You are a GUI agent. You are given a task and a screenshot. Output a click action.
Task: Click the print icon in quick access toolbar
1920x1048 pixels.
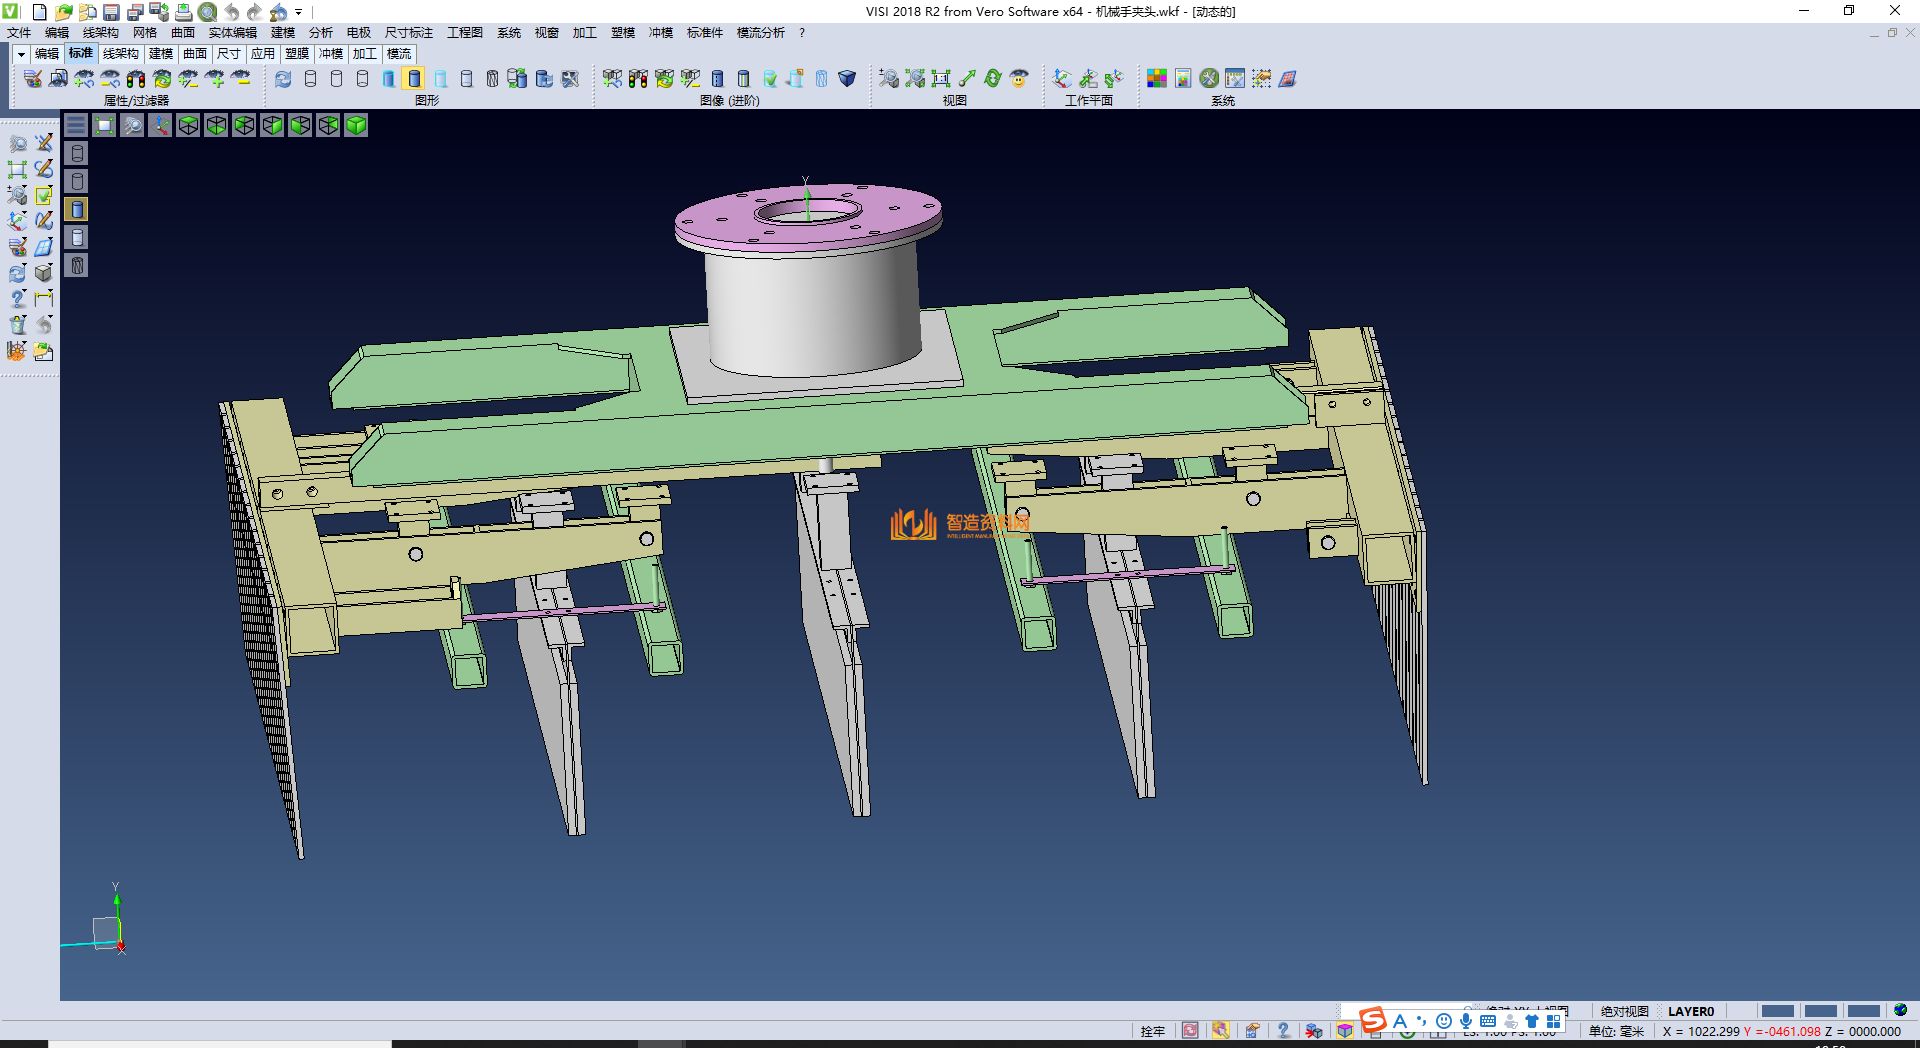point(183,12)
